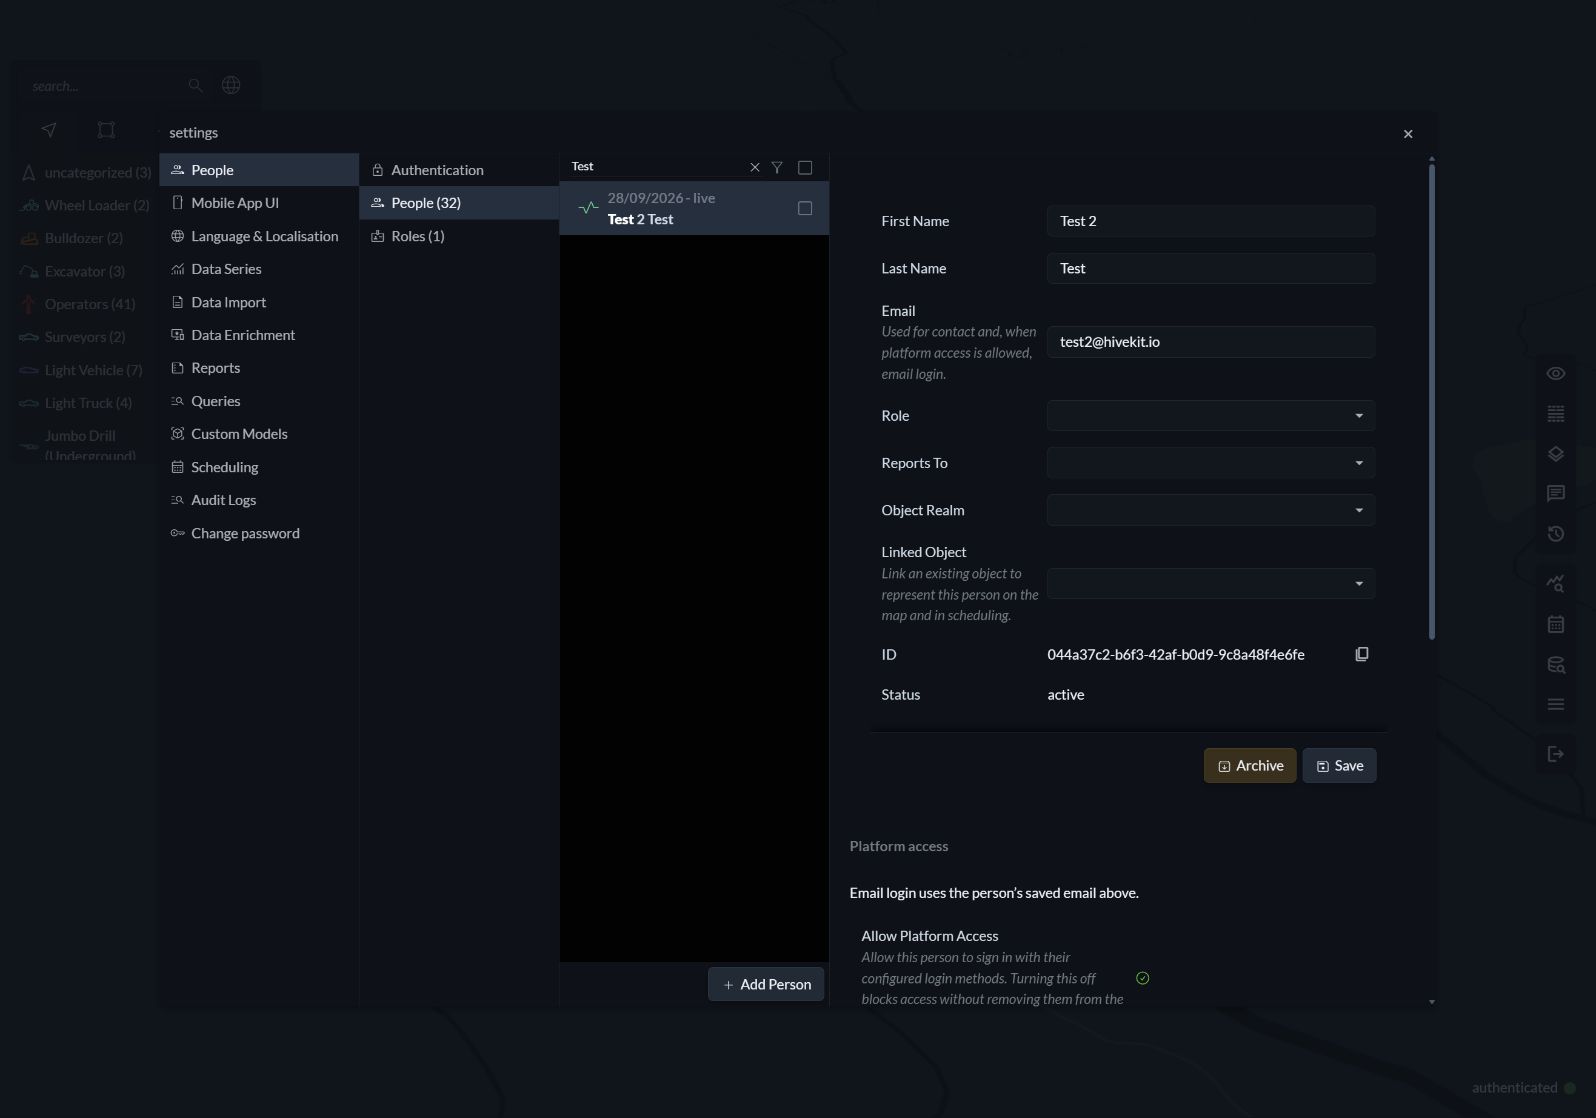Select the Operators (41) category
The width and height of the screenshot is (1596, 1118).
coord(86,304)
